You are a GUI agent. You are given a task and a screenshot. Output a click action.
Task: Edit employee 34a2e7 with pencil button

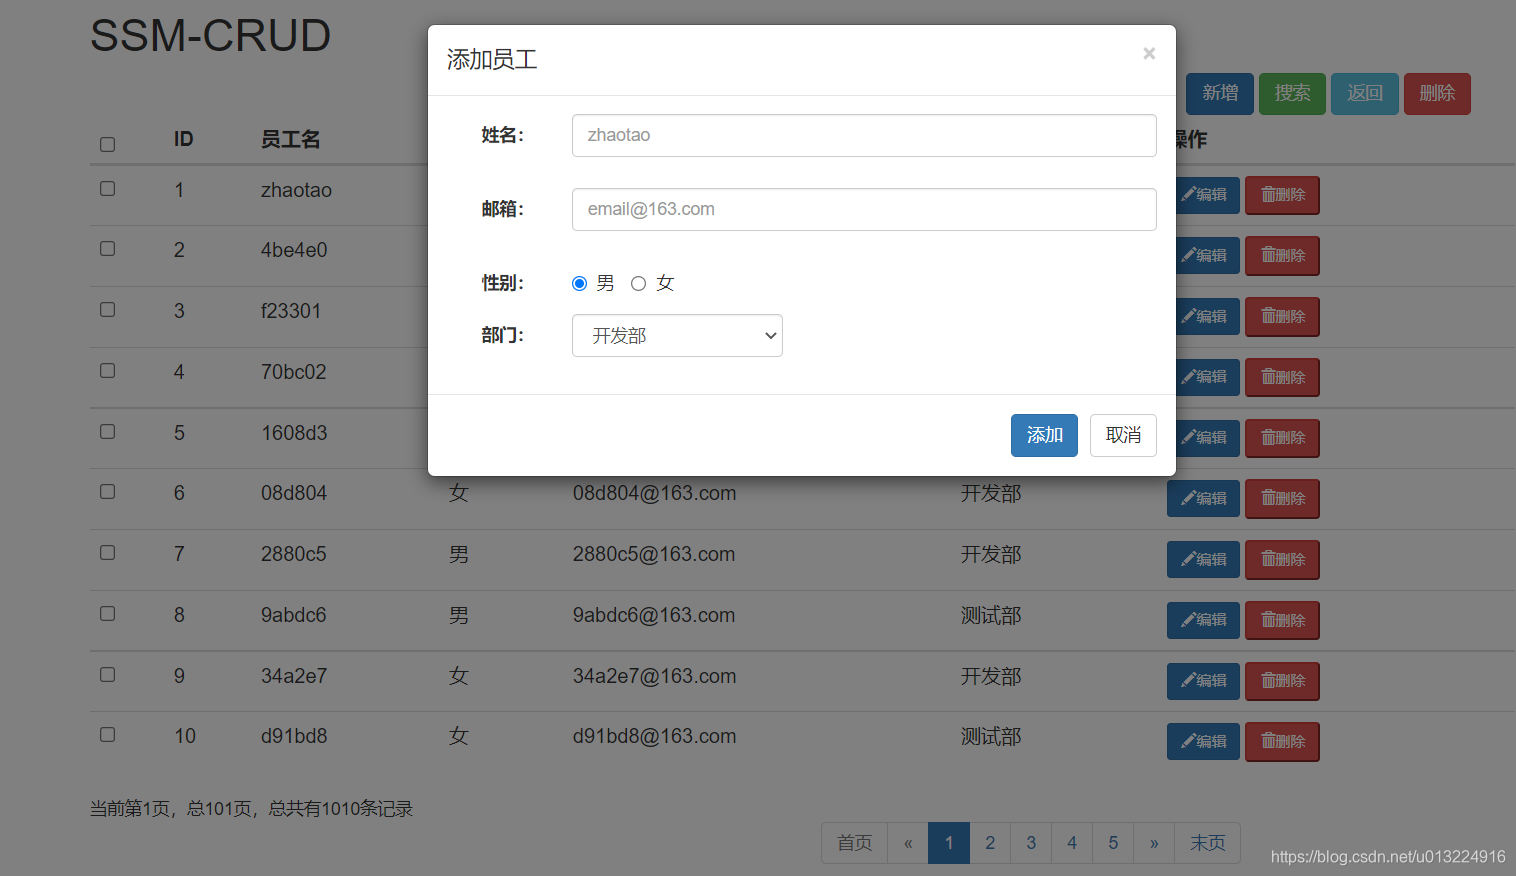(x=1203, y=681)
